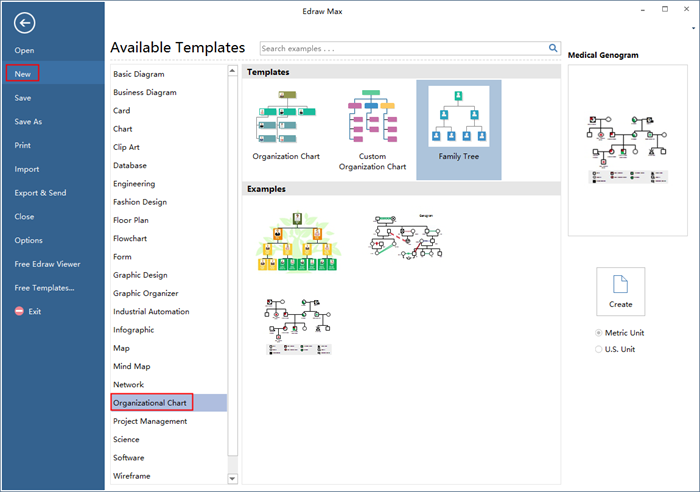Click Save in the sidebar

[23, 98]
